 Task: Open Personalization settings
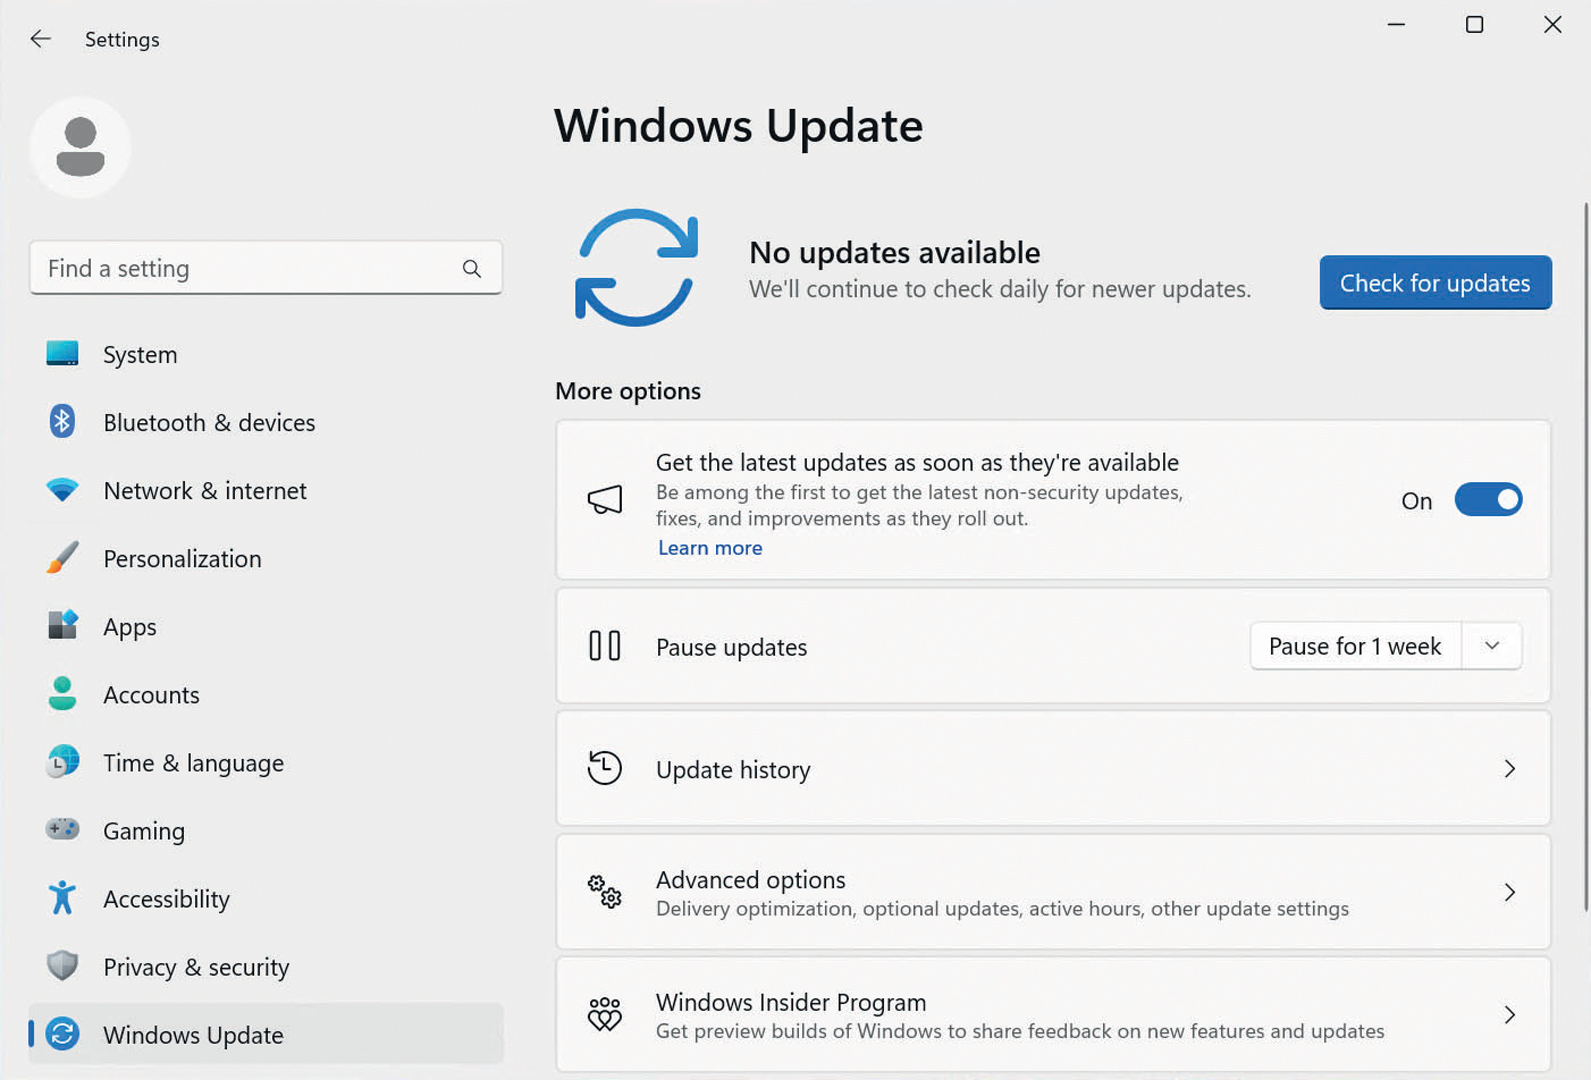[266, 558]
